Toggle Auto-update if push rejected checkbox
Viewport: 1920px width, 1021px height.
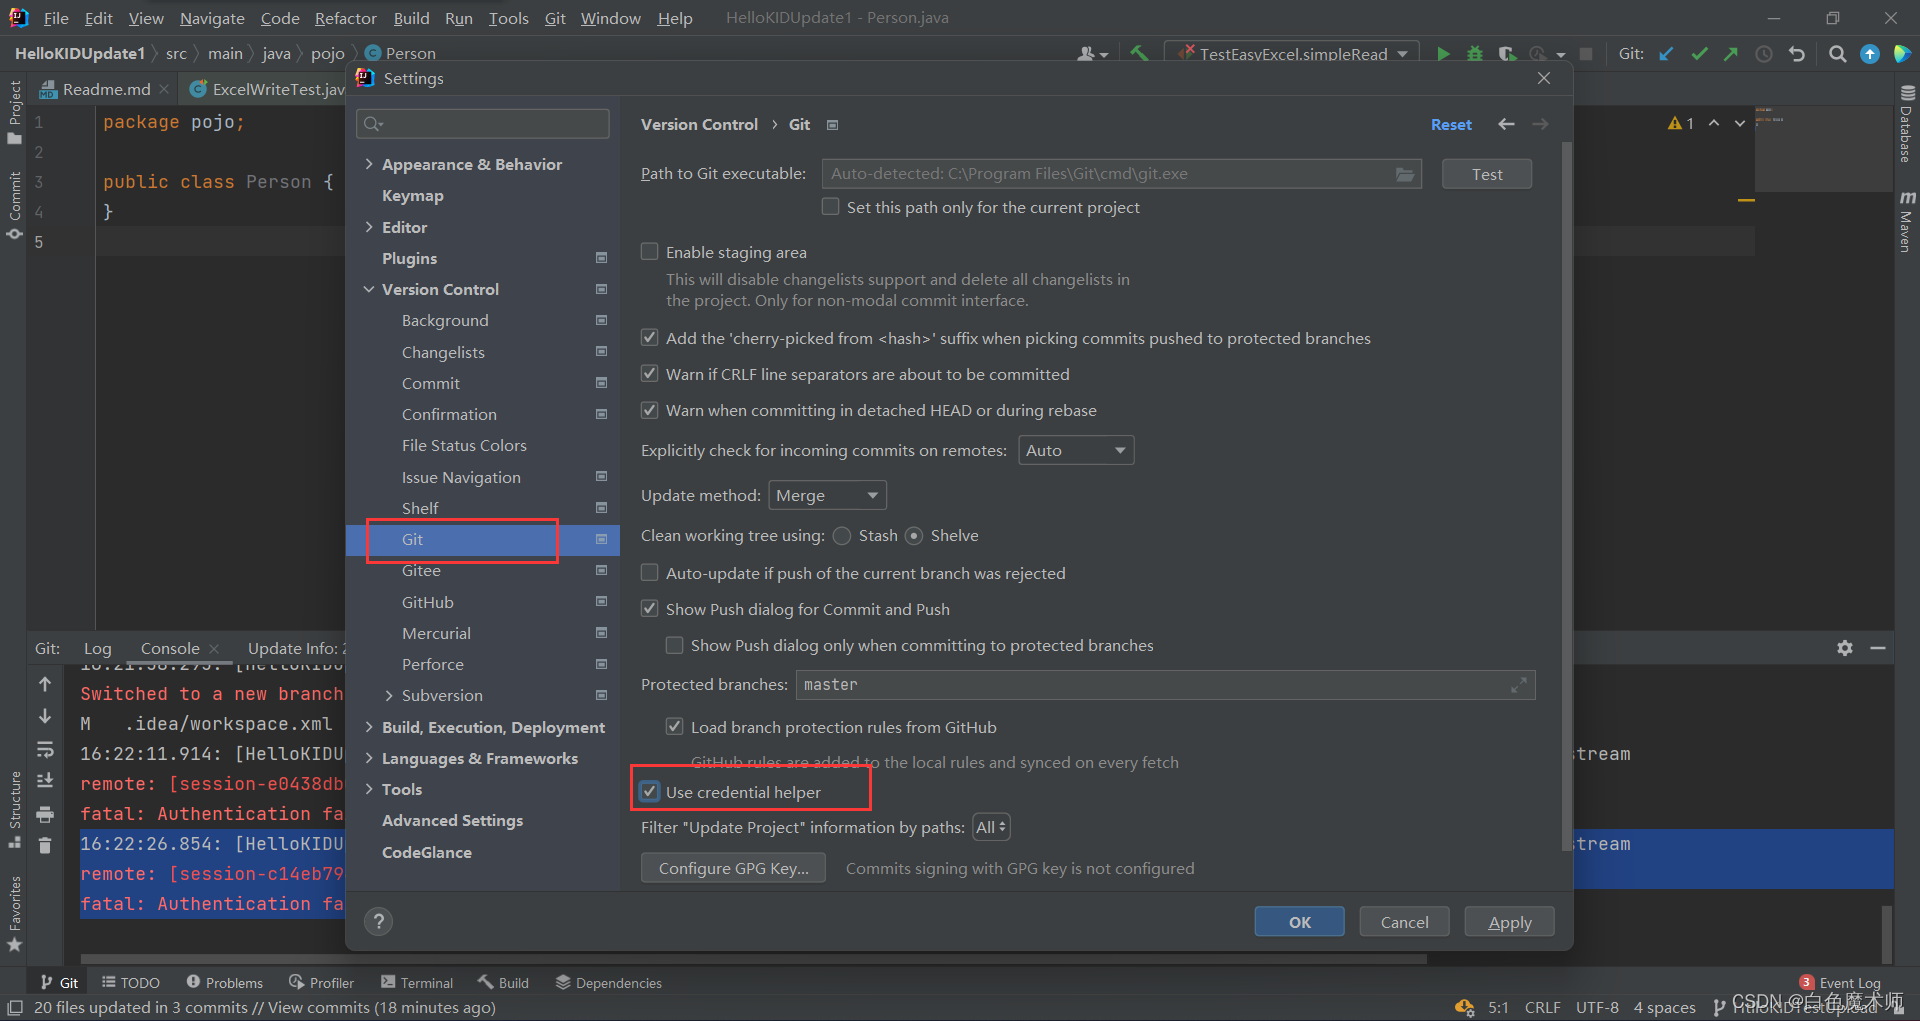tap(650, 573)
